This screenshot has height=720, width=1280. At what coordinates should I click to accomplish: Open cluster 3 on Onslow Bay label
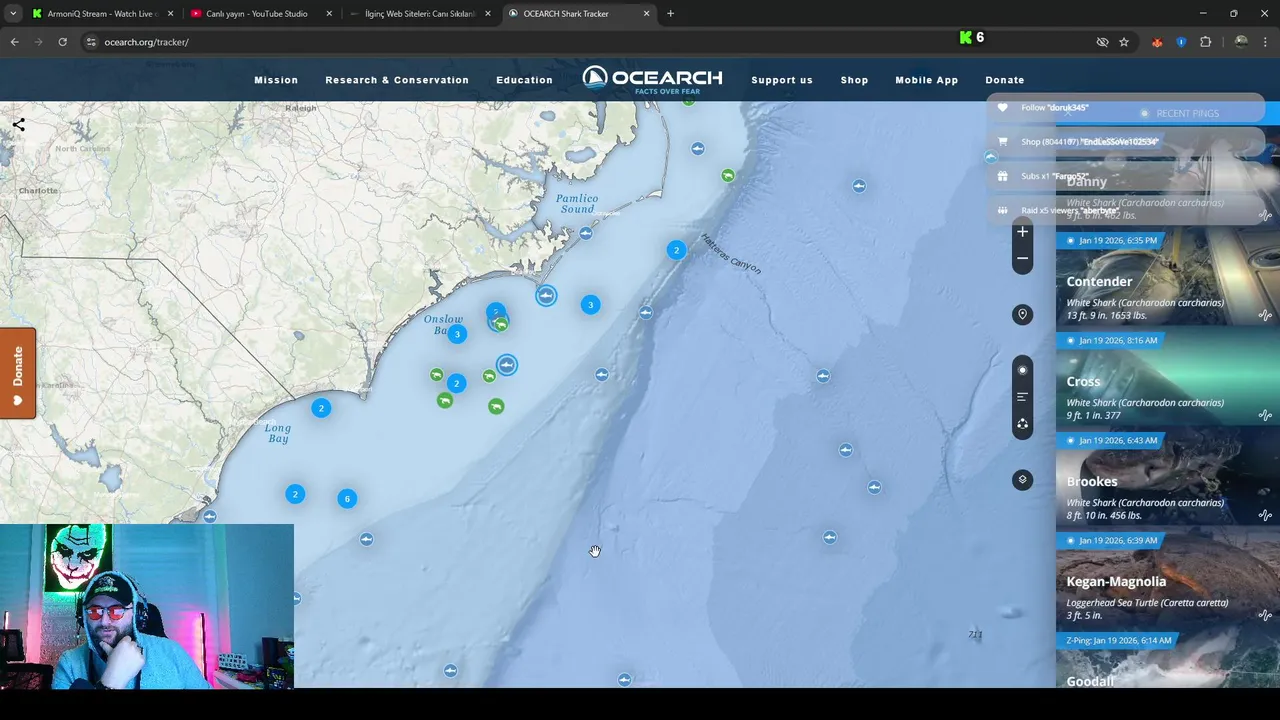tap(457, 334)
